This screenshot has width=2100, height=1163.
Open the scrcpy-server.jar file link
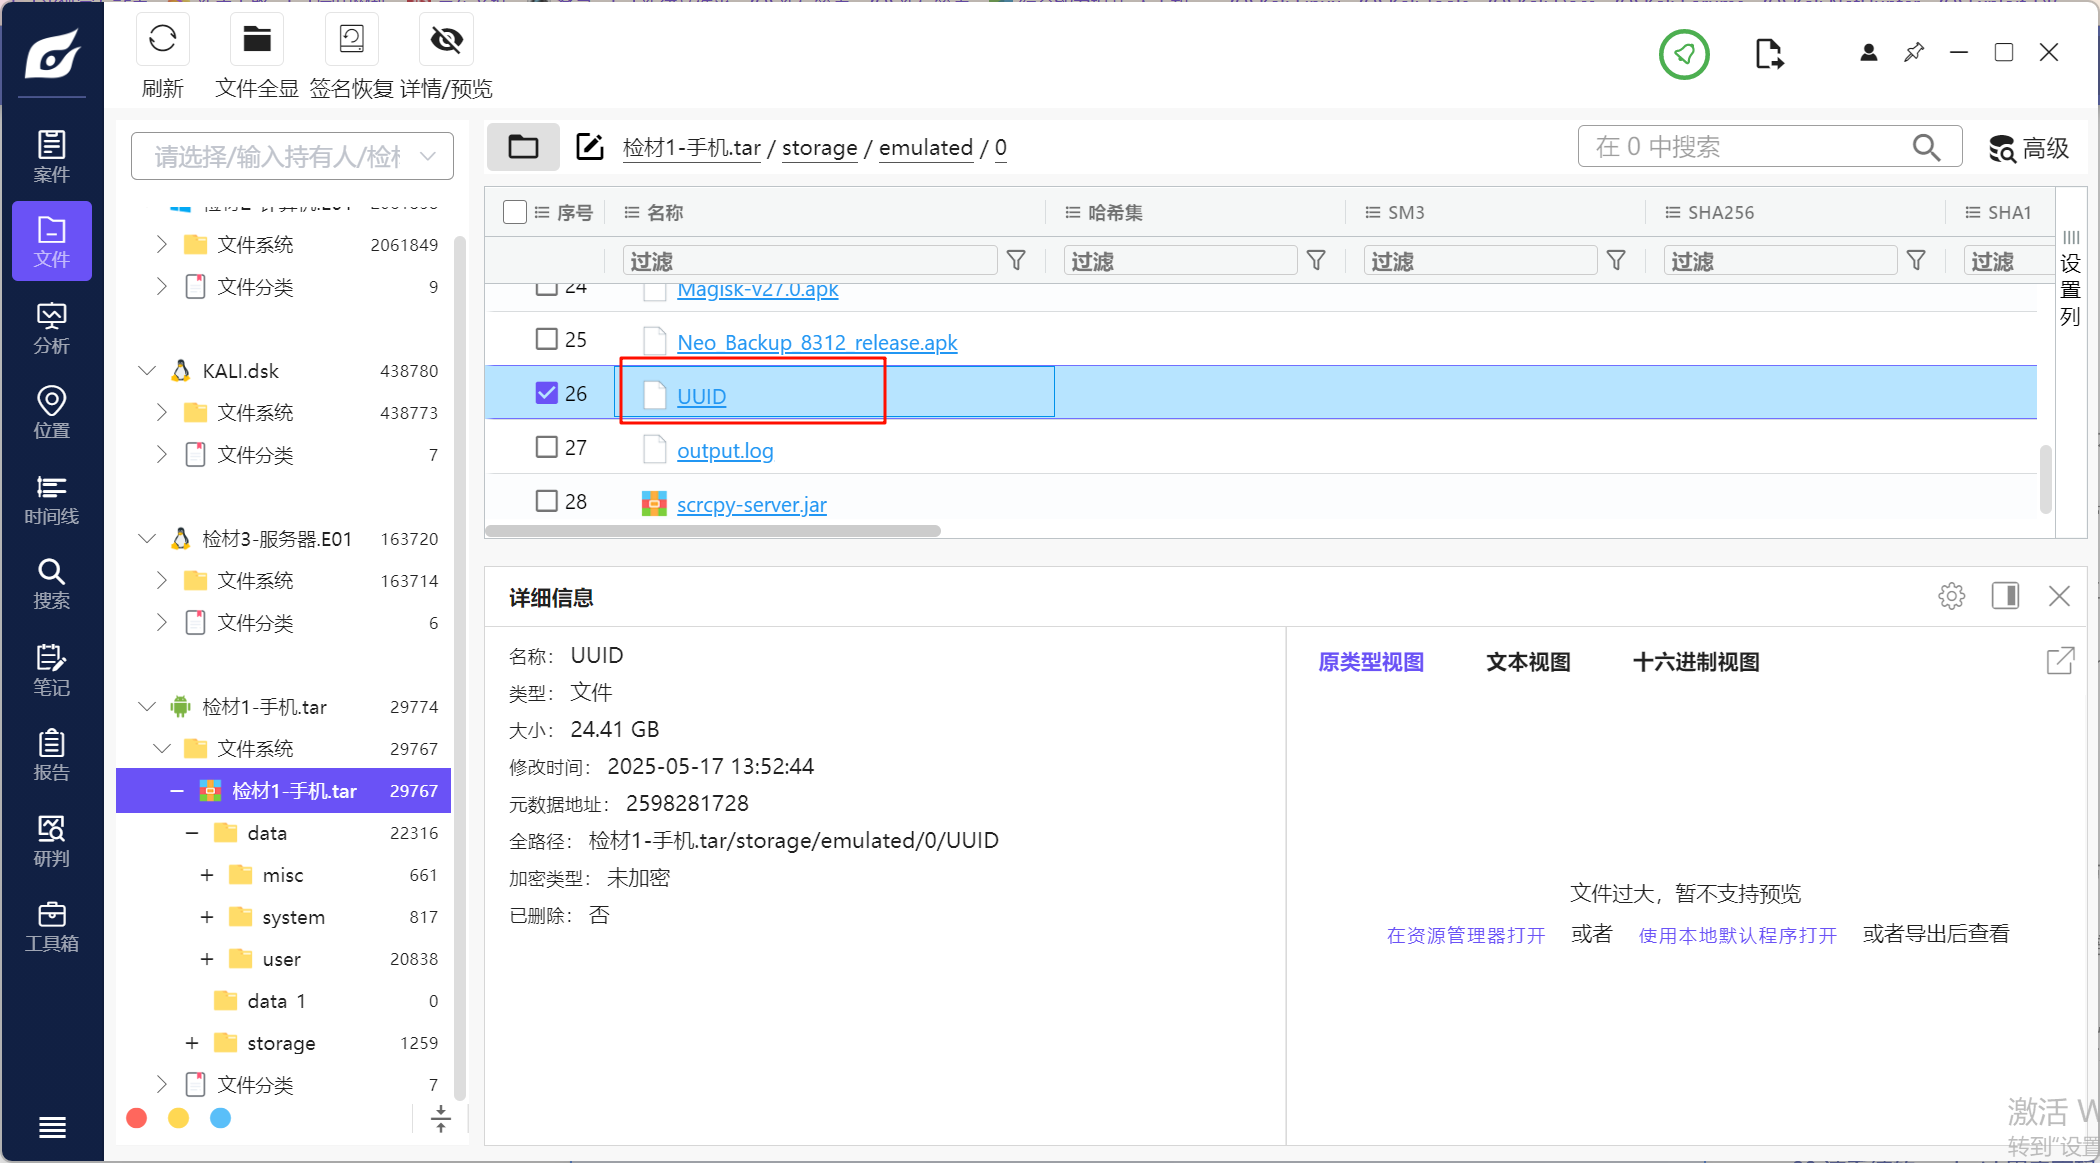(x=751, y=505)
